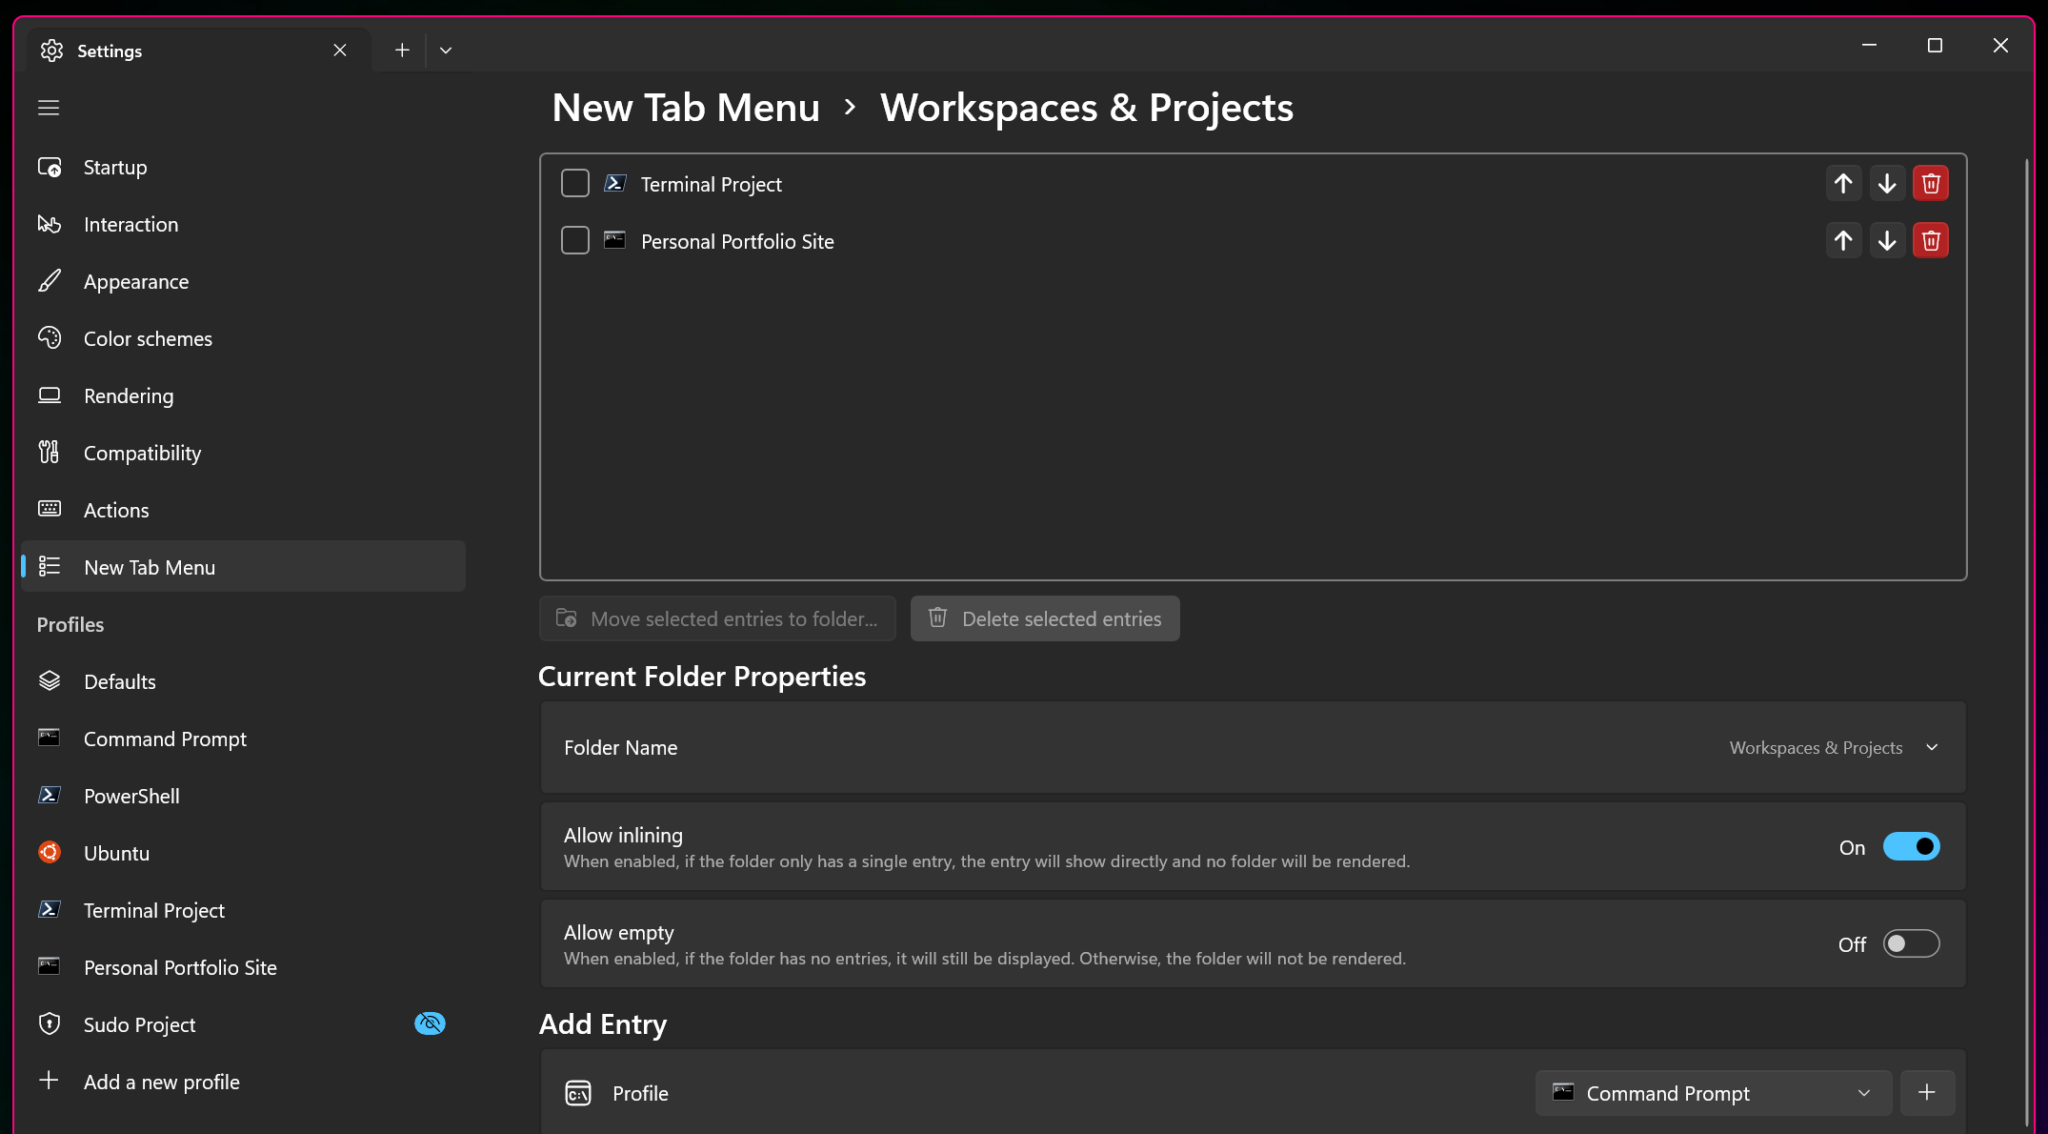Image resolution: width=2048 pixels, height=1134 pixels.
Task: Move Terminal Project entry down with arrow
Action: pyautogui.click(x=1886, y=184)
